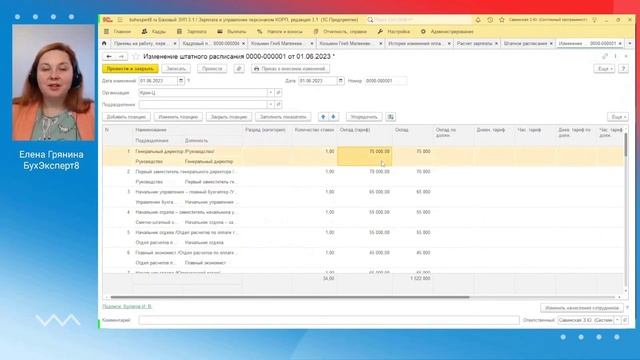Move position up with blue arrow
Viewport: 640px width, 360px height.
[x=323, y=117]
